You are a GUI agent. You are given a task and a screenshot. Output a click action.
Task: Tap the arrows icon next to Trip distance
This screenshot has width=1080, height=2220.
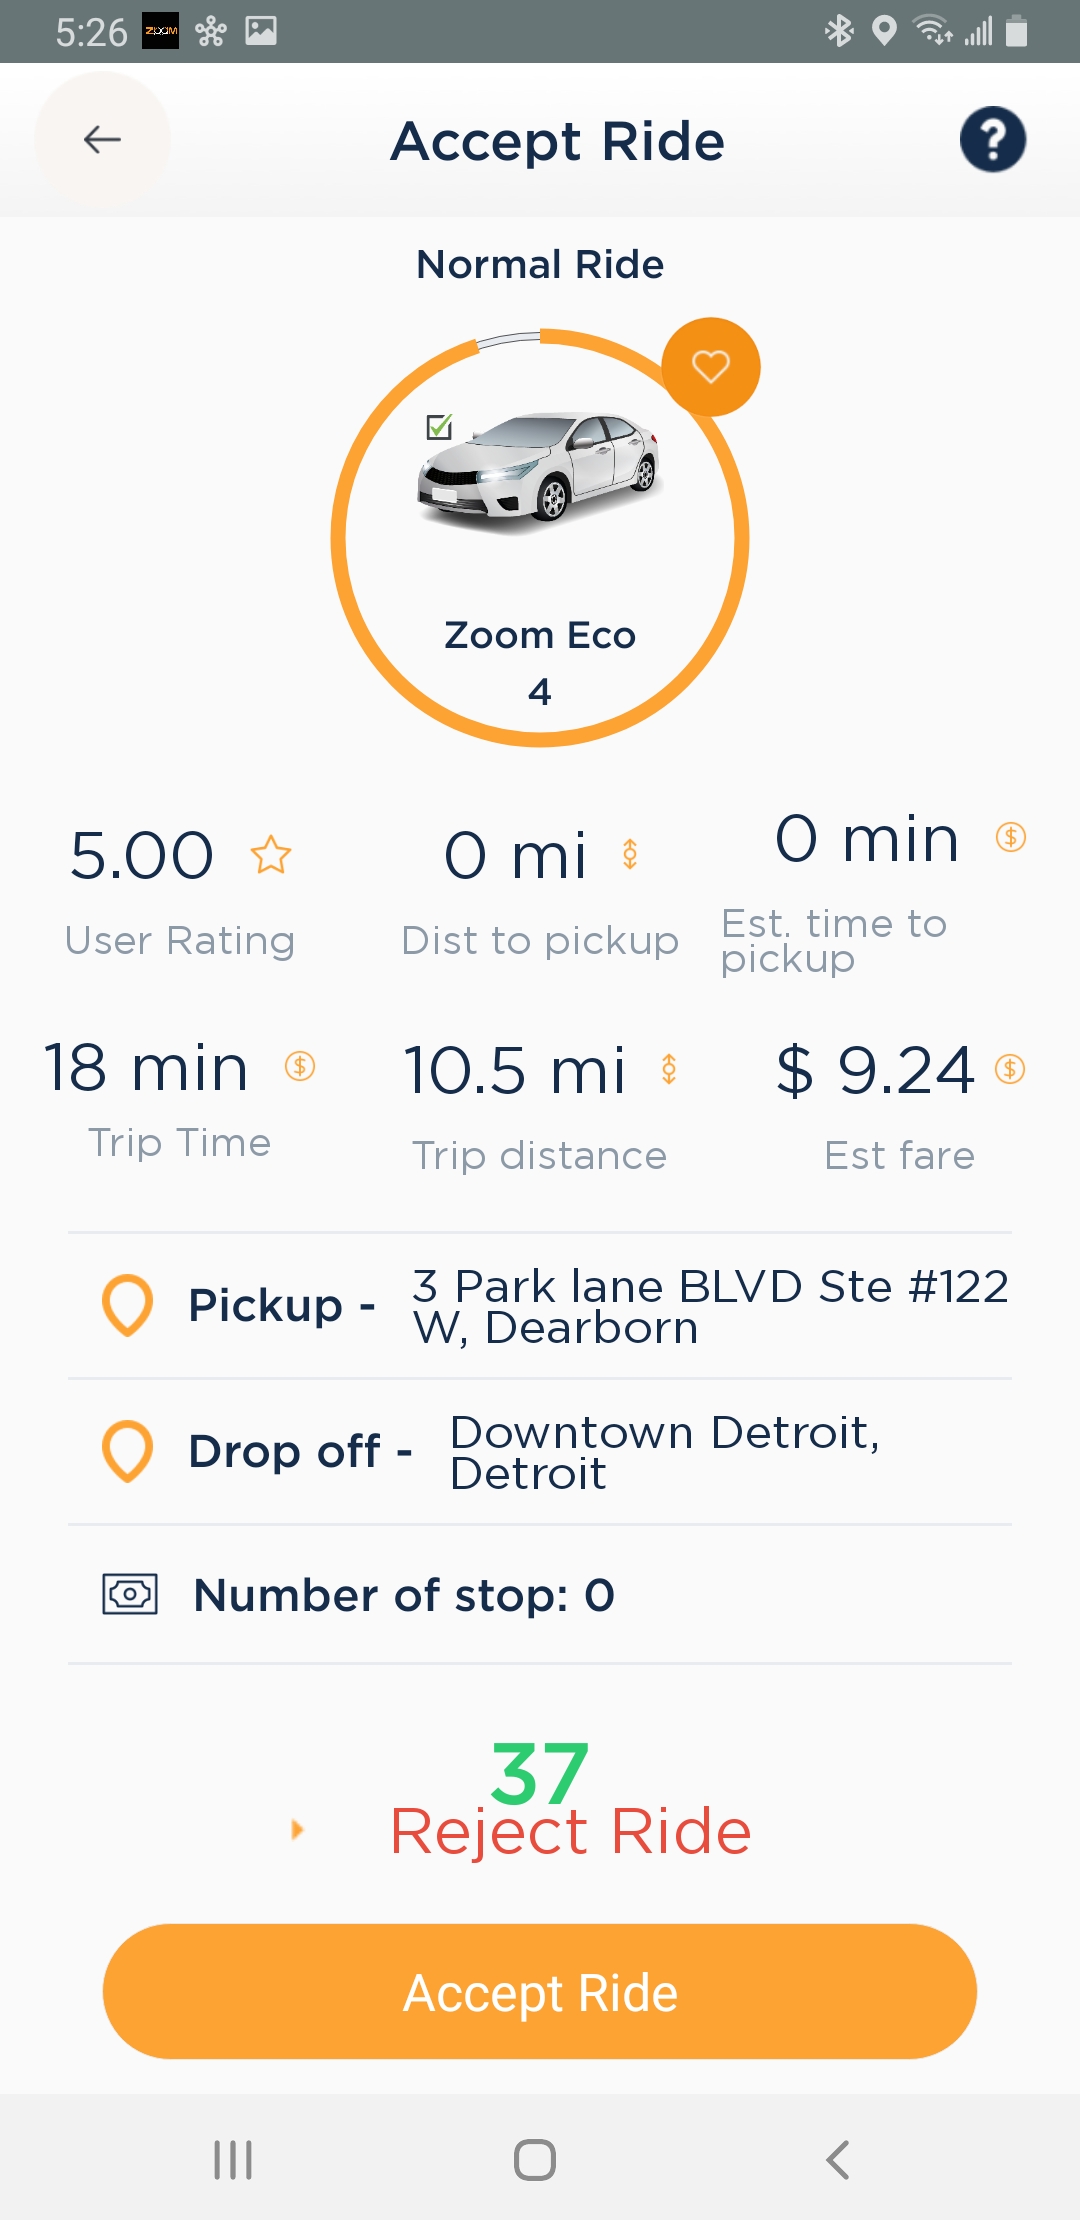(x=669, y=1069)
